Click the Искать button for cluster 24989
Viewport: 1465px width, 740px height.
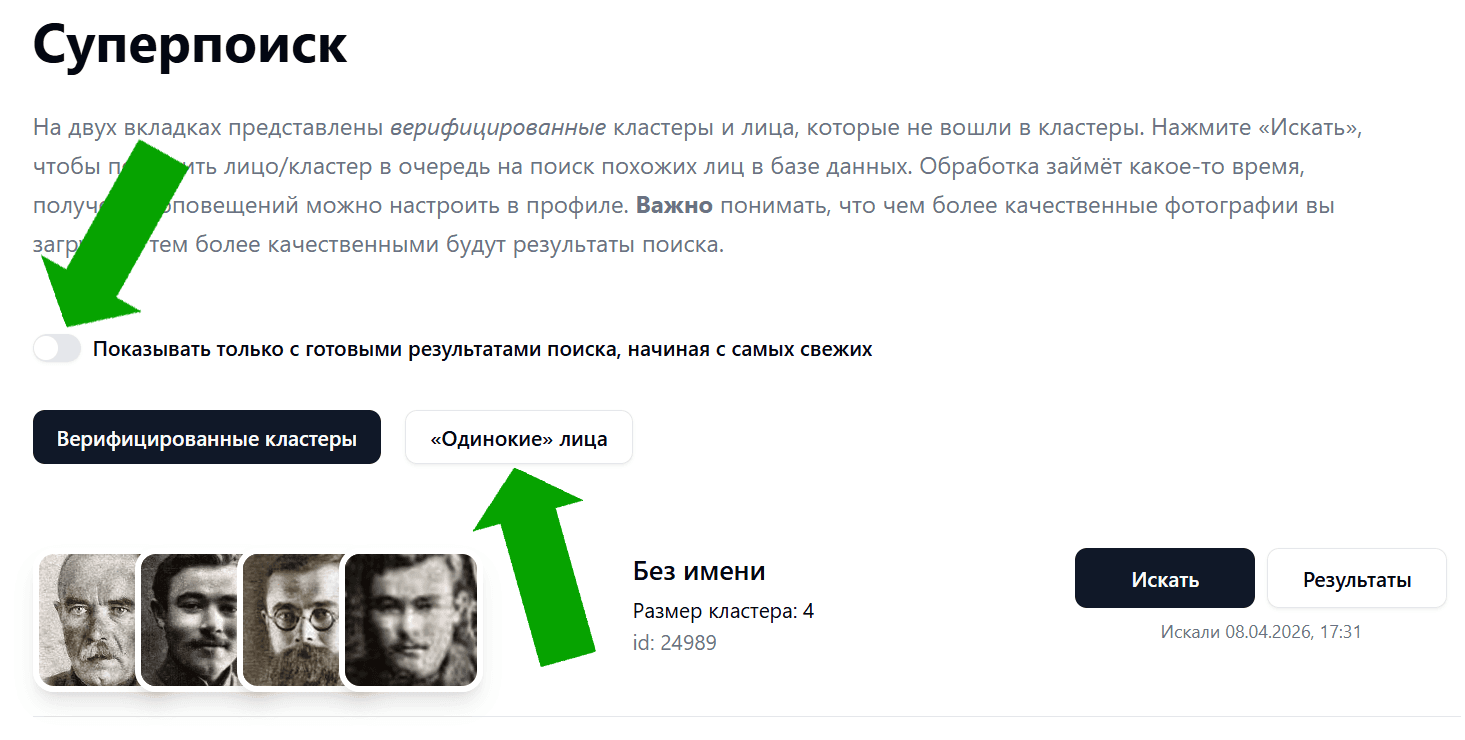(1164, 578)
